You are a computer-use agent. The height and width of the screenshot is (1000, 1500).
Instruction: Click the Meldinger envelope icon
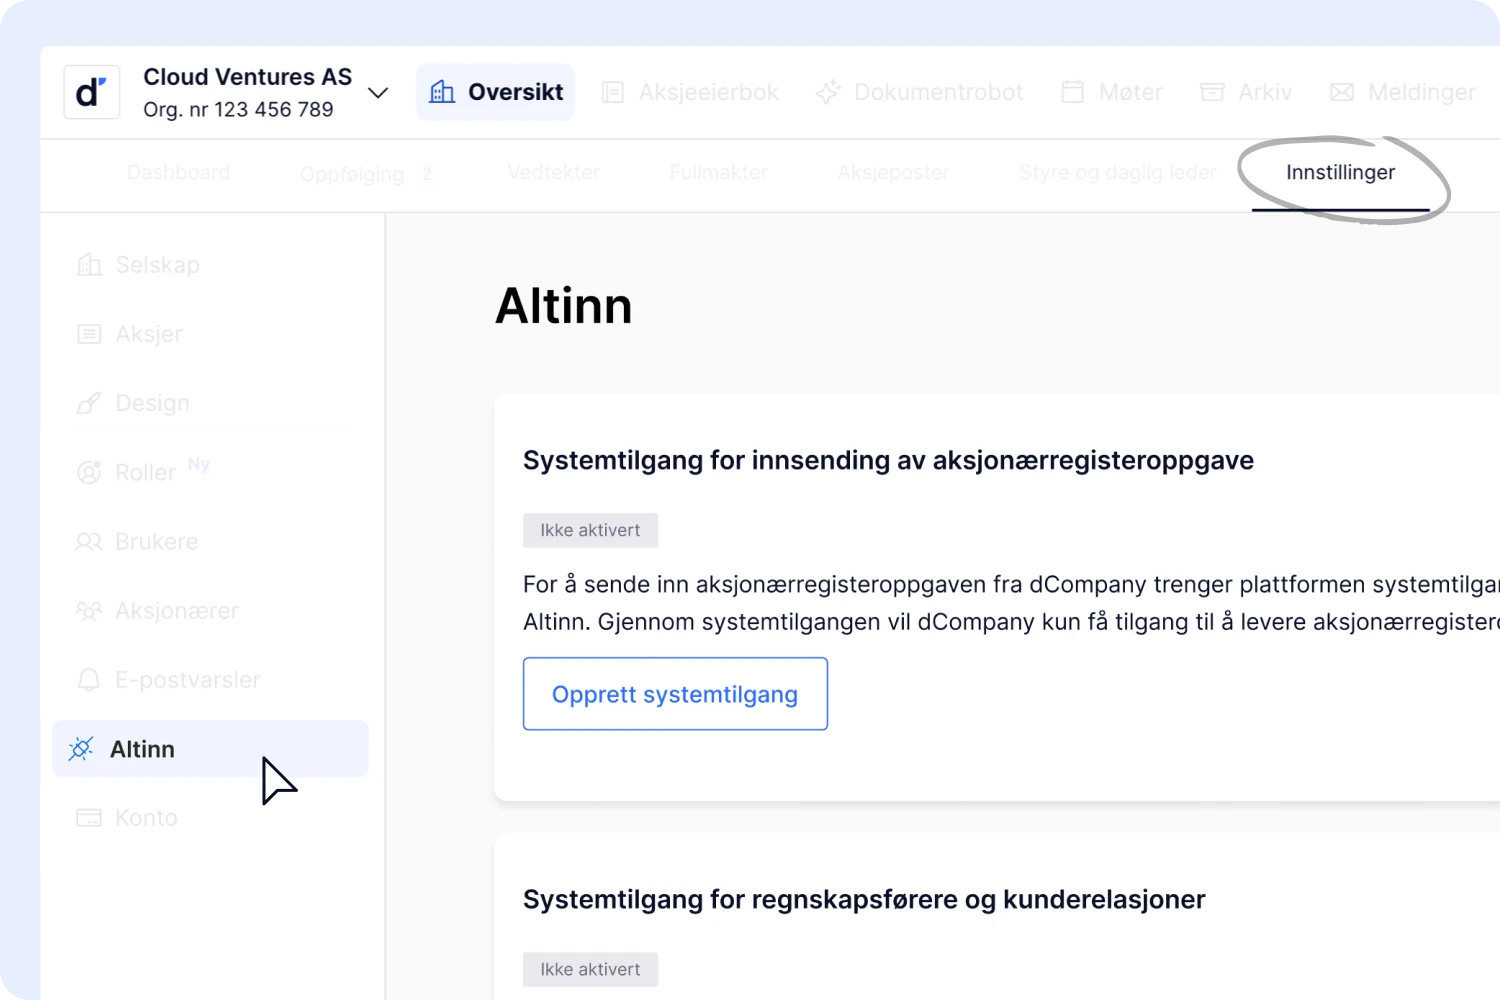point(1341,93)
